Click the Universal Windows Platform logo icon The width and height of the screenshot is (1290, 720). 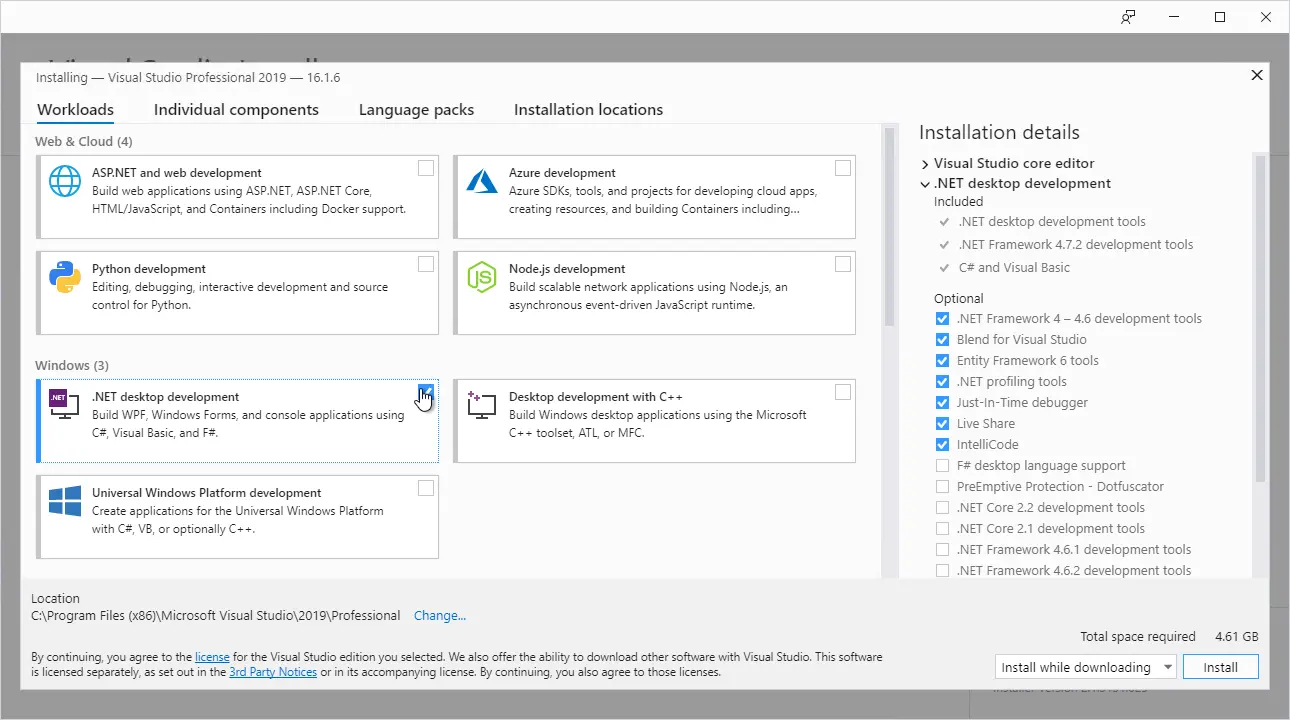coord(65,500)
